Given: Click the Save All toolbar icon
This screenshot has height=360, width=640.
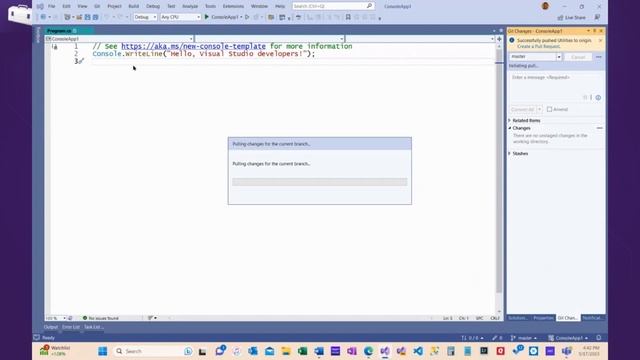Looking at the screenshot, I should [x=96, y=17].
